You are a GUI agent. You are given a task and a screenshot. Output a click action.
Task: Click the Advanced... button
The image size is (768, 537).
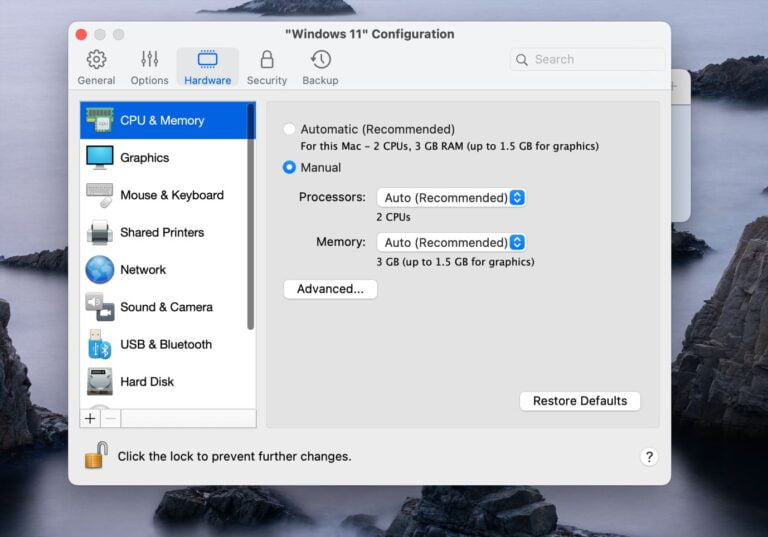point(330,289)
